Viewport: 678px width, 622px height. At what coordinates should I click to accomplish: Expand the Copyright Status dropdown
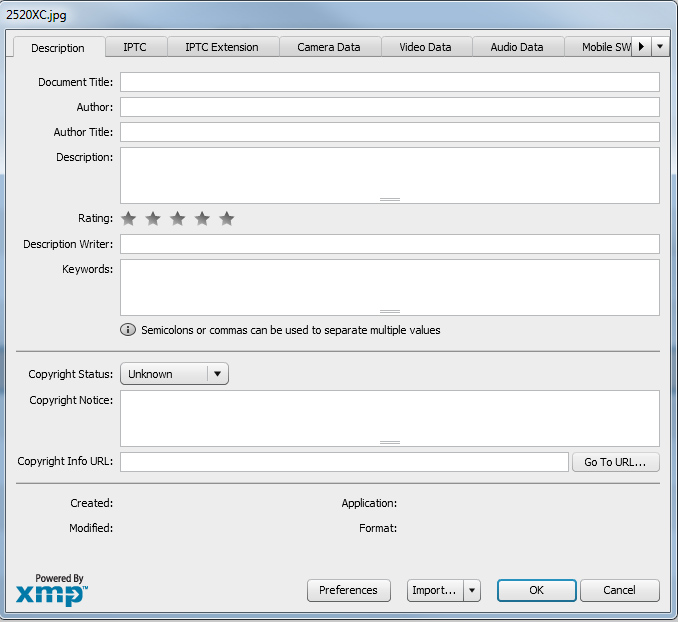tap(218, 374)
